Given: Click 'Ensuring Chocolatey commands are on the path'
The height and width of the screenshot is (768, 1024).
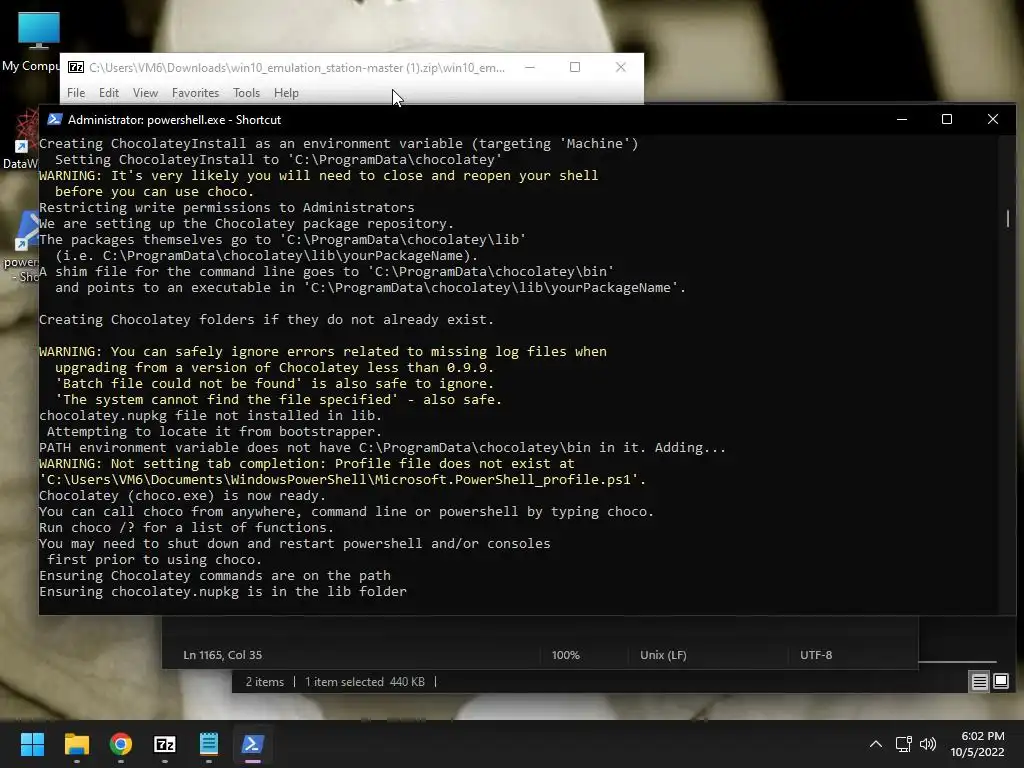Looking at the screenshot, I should (215, 576).
